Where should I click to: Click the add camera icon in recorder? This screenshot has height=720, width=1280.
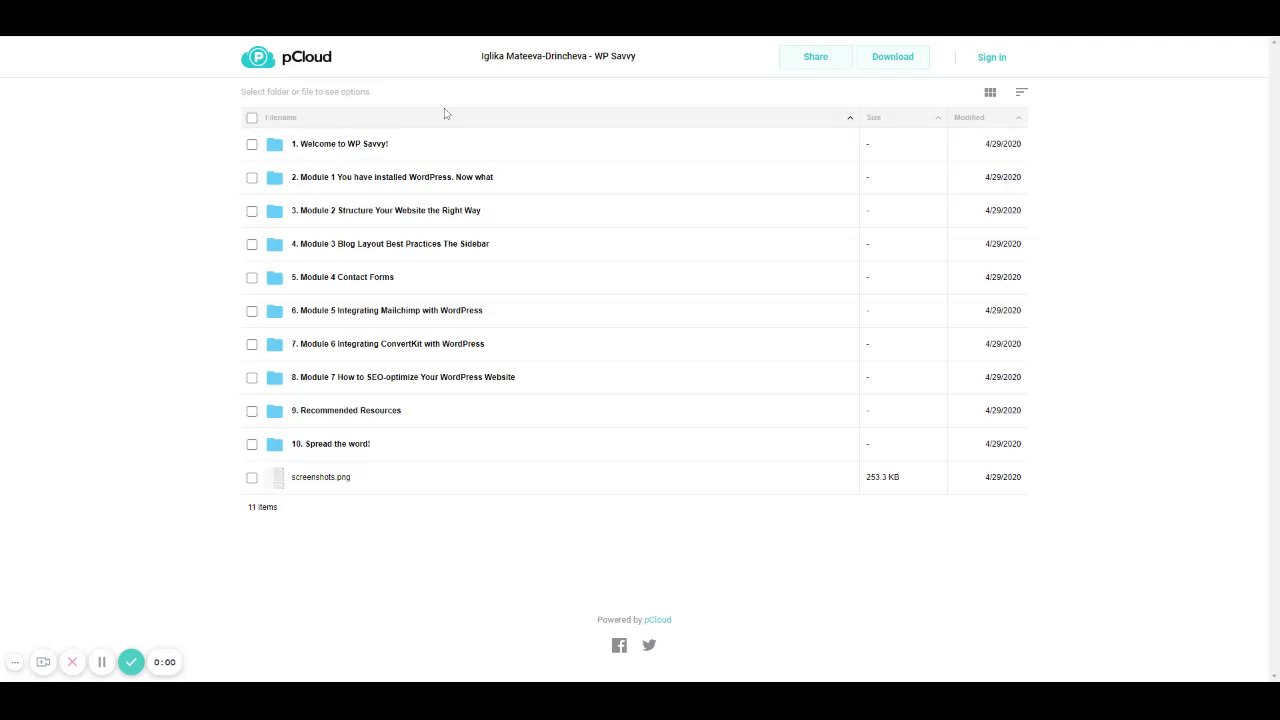(x=43, y=662)
